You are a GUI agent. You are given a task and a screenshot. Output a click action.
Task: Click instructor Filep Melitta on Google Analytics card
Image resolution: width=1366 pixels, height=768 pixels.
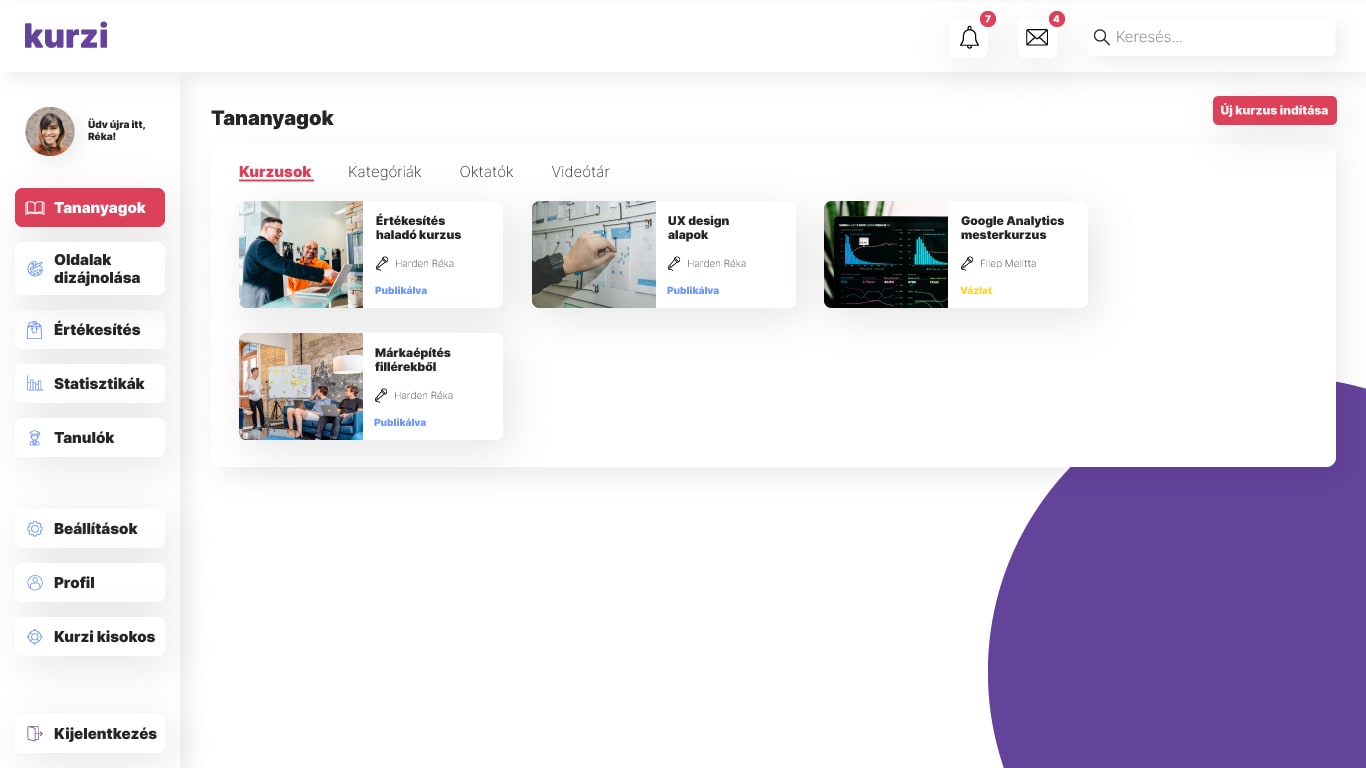[x=1008, y=264]
